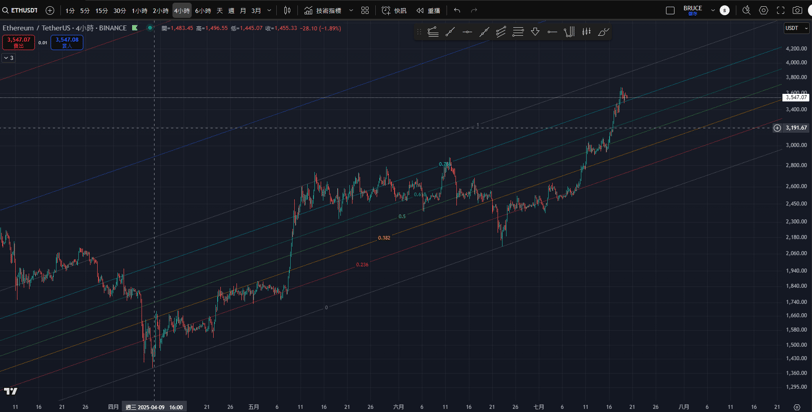Save the BRUCE chart layout
812x412 pixels.
(x=692, y=10)
